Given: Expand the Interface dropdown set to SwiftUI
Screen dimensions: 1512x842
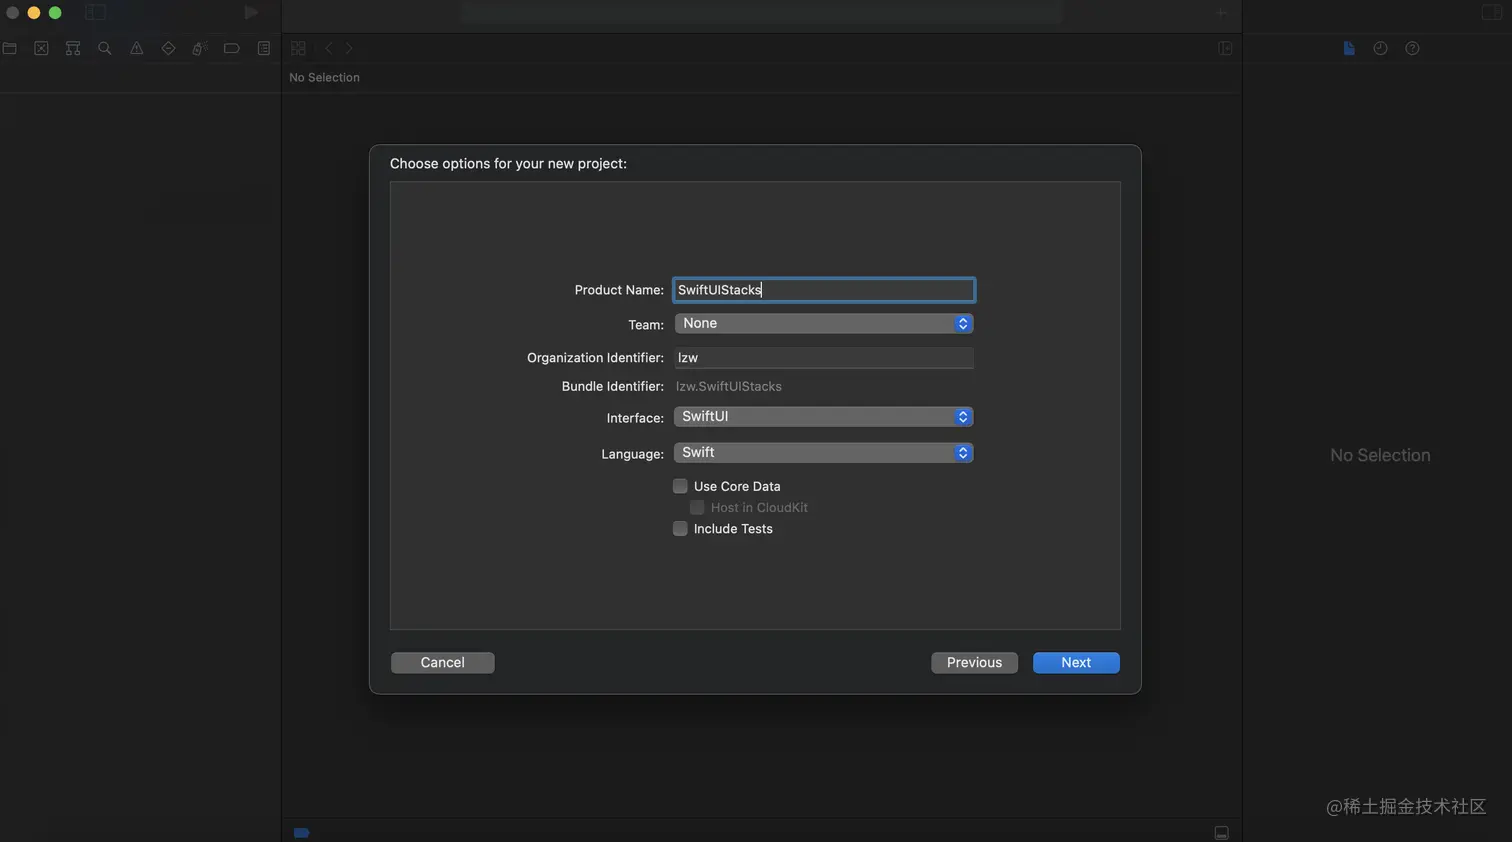Looking at the screenshot, I should tap(823, 417).
